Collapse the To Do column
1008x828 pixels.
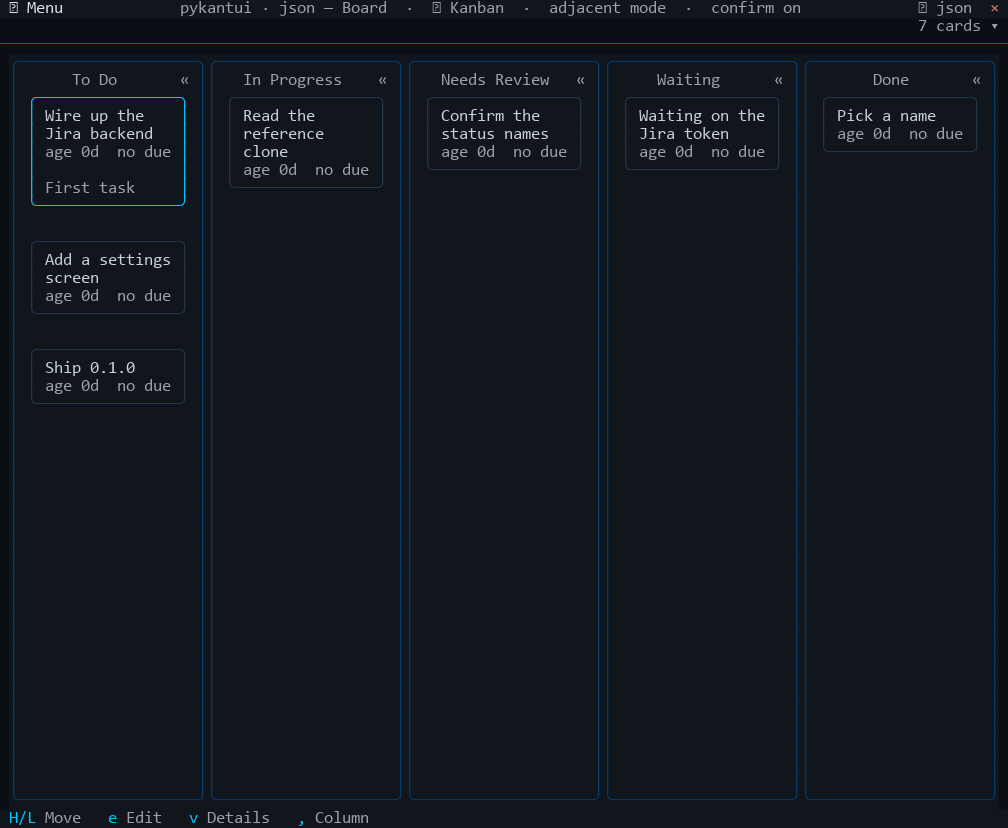tap(184, 80)
